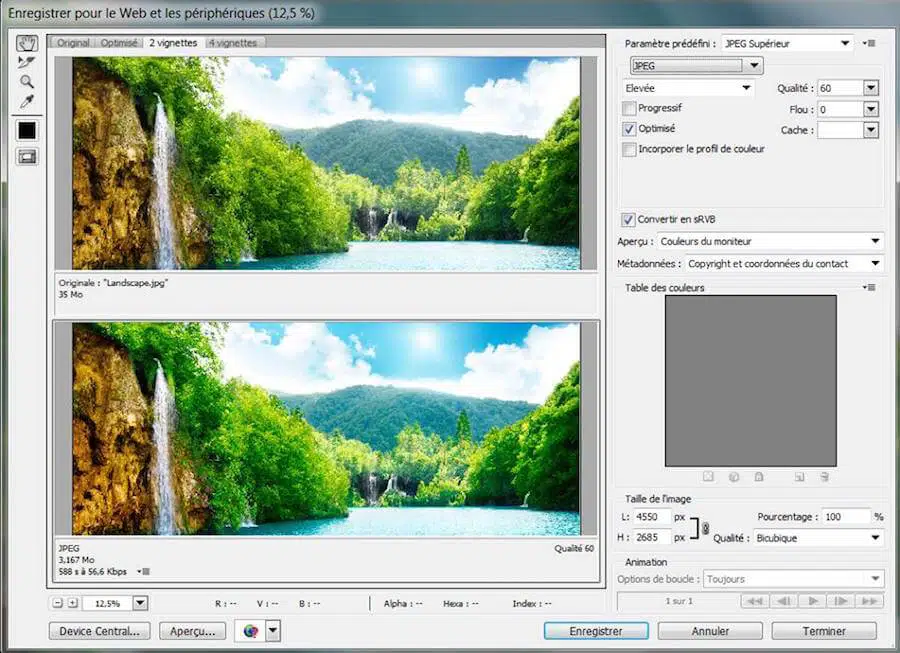Open the JPEG format dropdown

[696, 66]
